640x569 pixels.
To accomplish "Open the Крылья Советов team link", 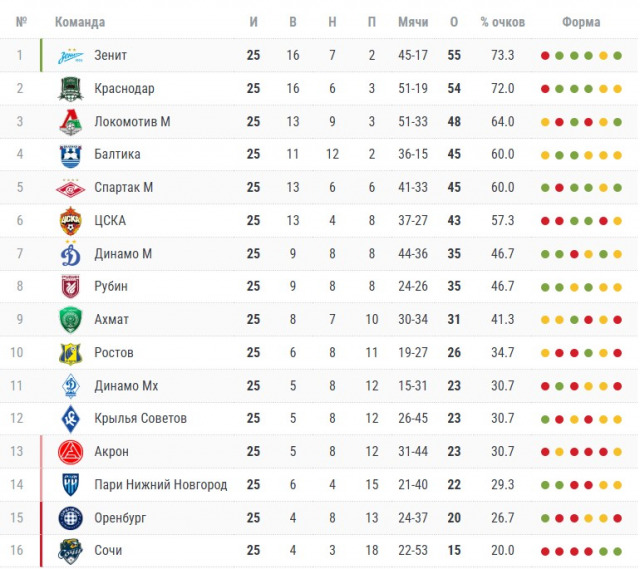I will (140, 419).
